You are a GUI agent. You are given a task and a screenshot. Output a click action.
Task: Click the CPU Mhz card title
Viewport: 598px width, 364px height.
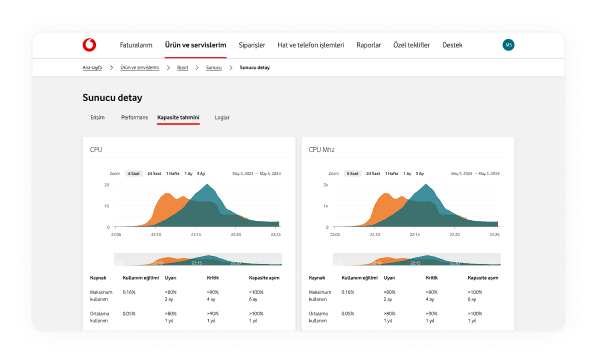coord(321,150)
